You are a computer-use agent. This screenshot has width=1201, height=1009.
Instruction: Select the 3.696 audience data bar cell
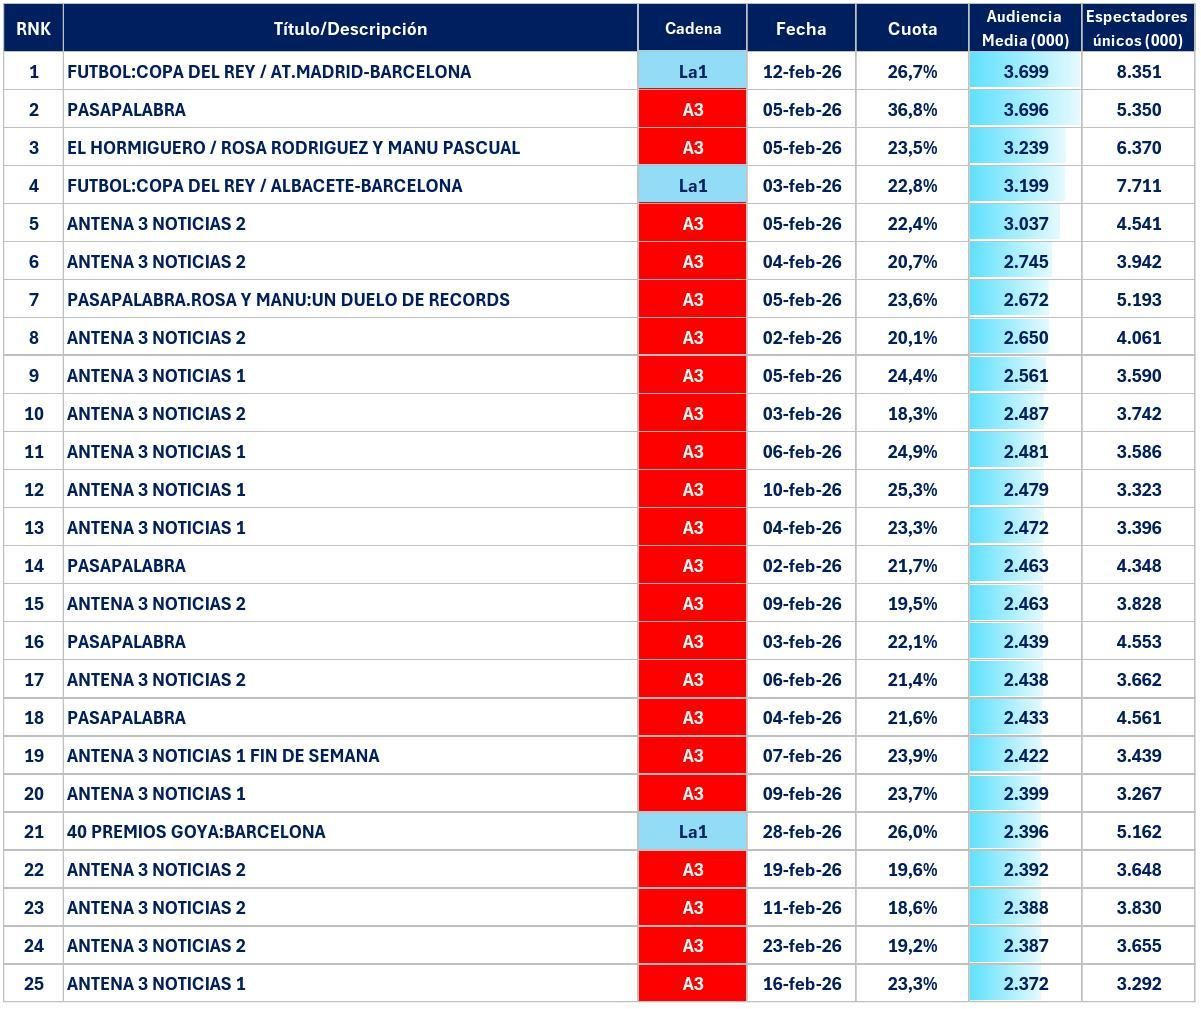point(1025,110)
